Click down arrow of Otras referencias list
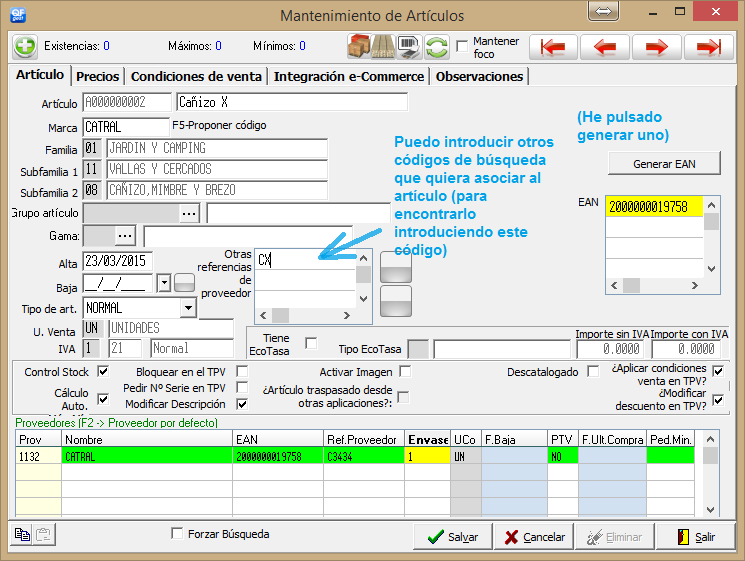The height and width of the screenshot is (561, 745). pyautogui.click(x=363, y=299)
